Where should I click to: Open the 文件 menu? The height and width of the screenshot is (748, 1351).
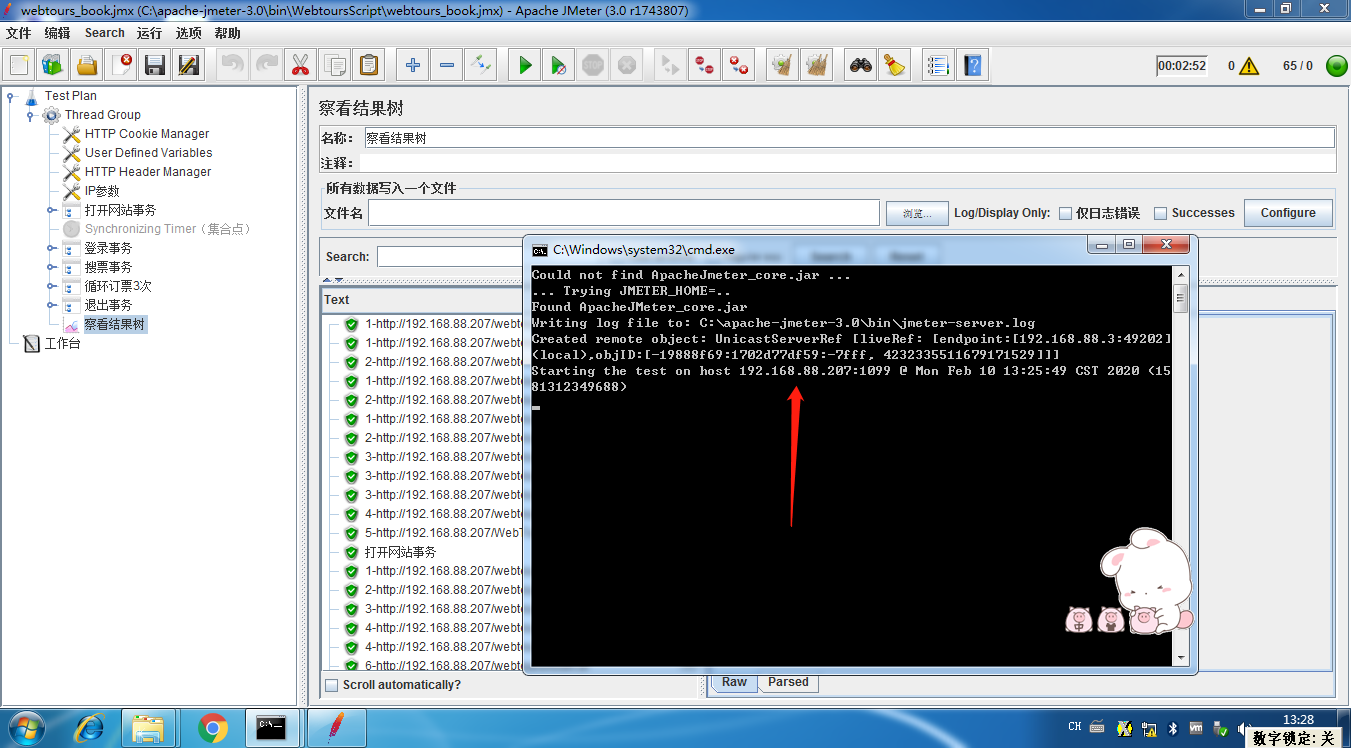click(19, 33)
